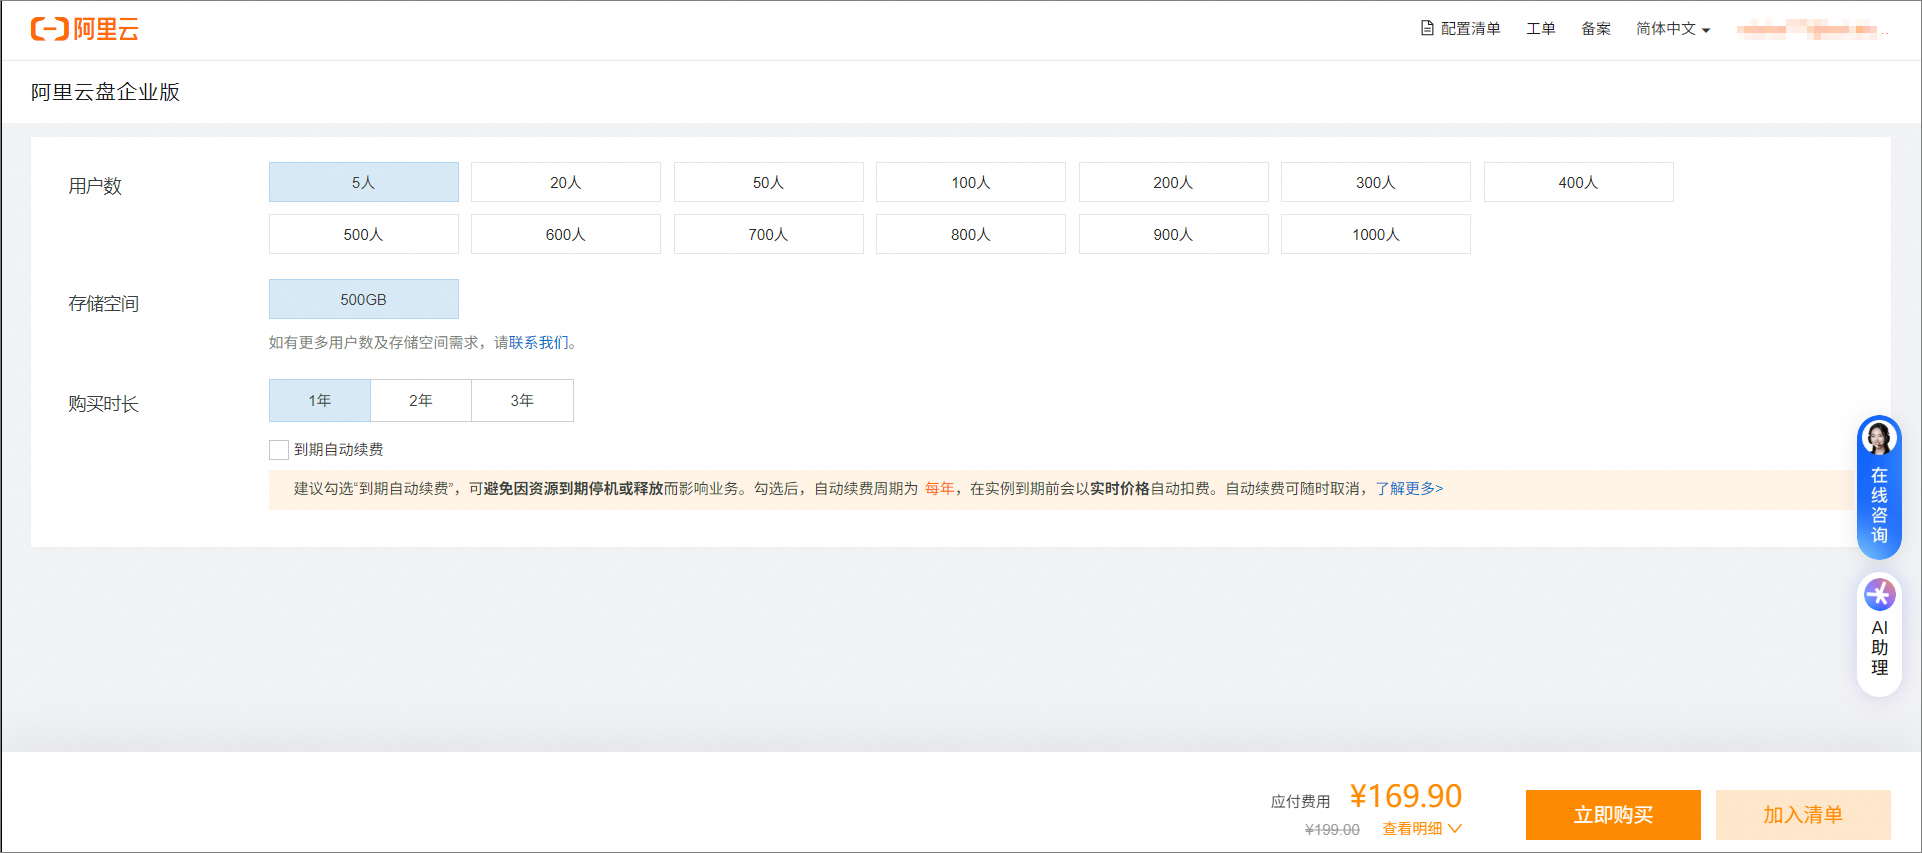1922x853 pixels.
Task: Click the 立即购买 buy now button
Action: point(1613,815)
